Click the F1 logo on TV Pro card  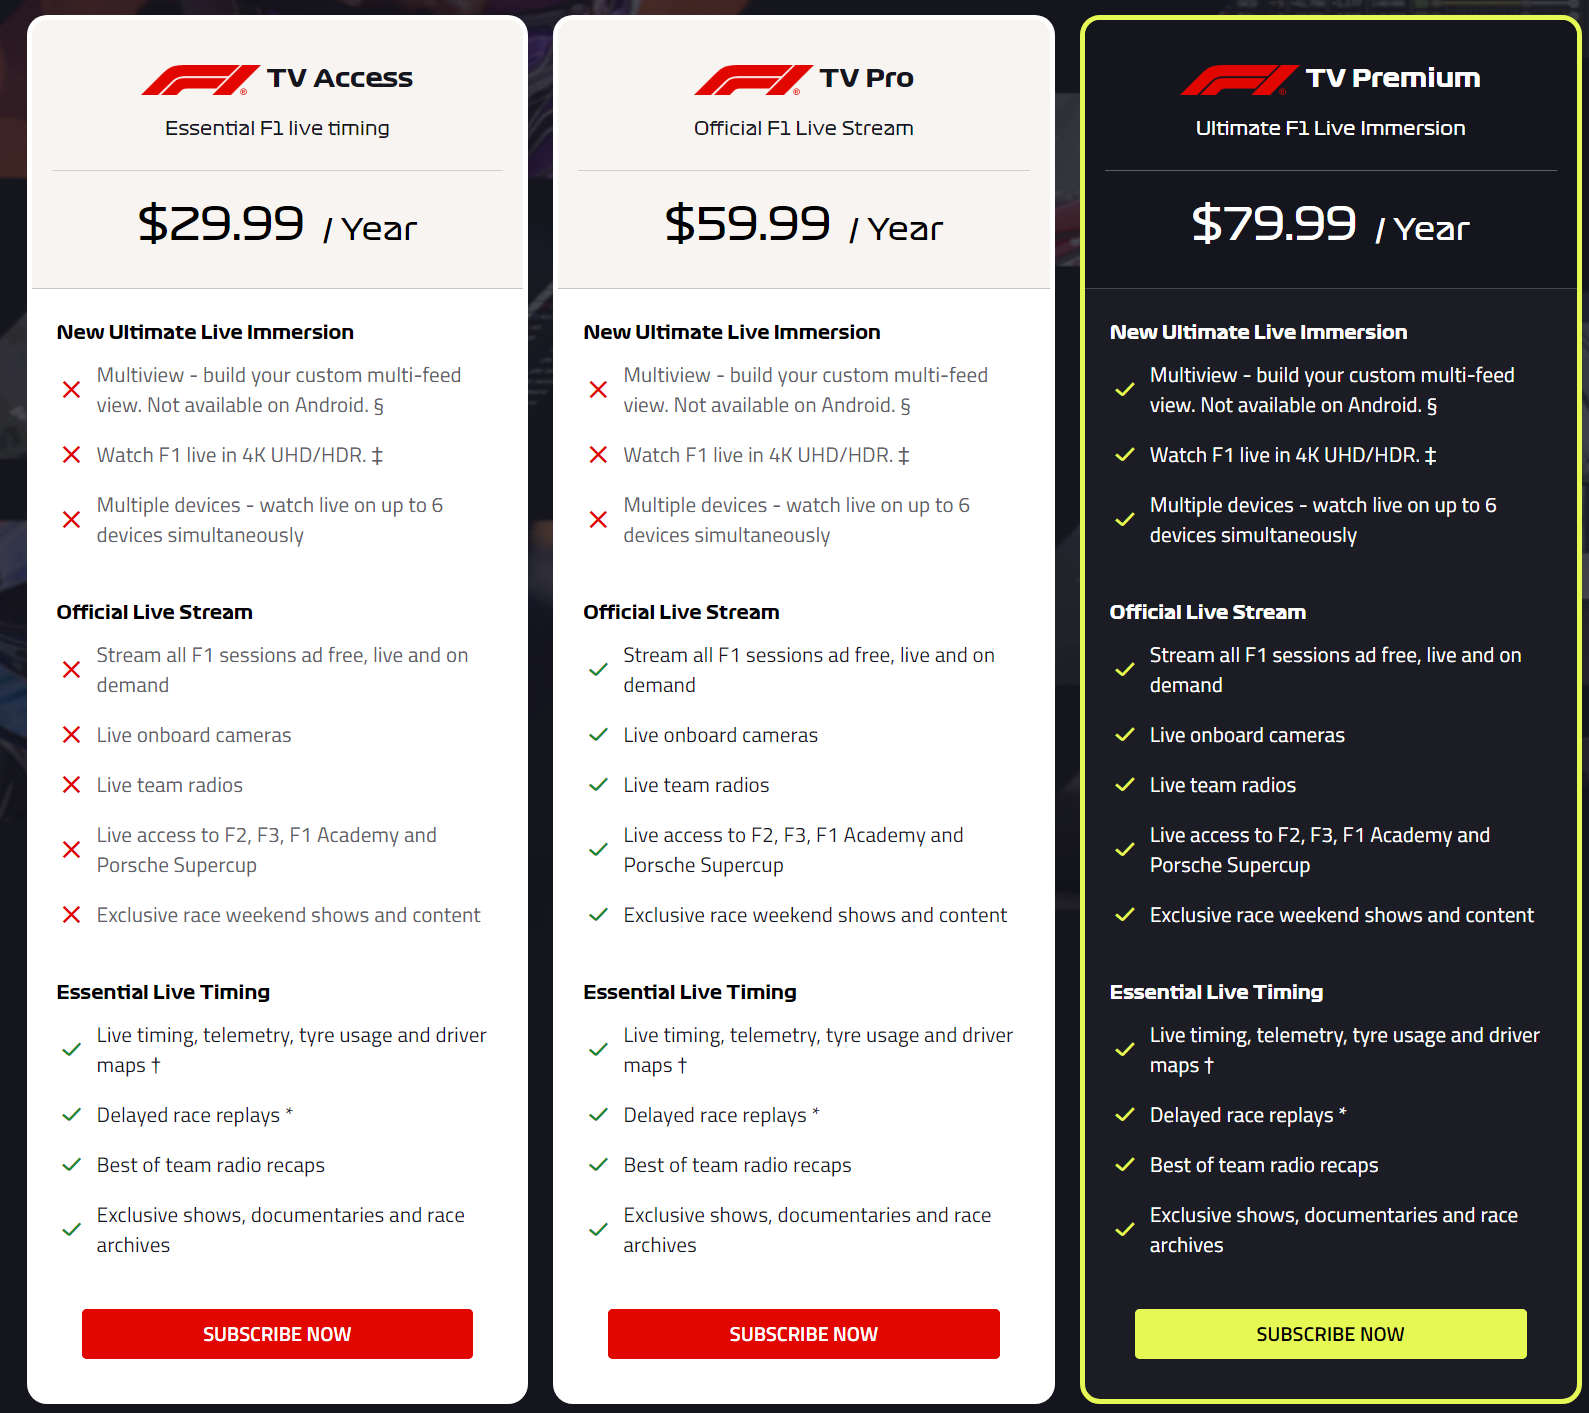[754, 80]
